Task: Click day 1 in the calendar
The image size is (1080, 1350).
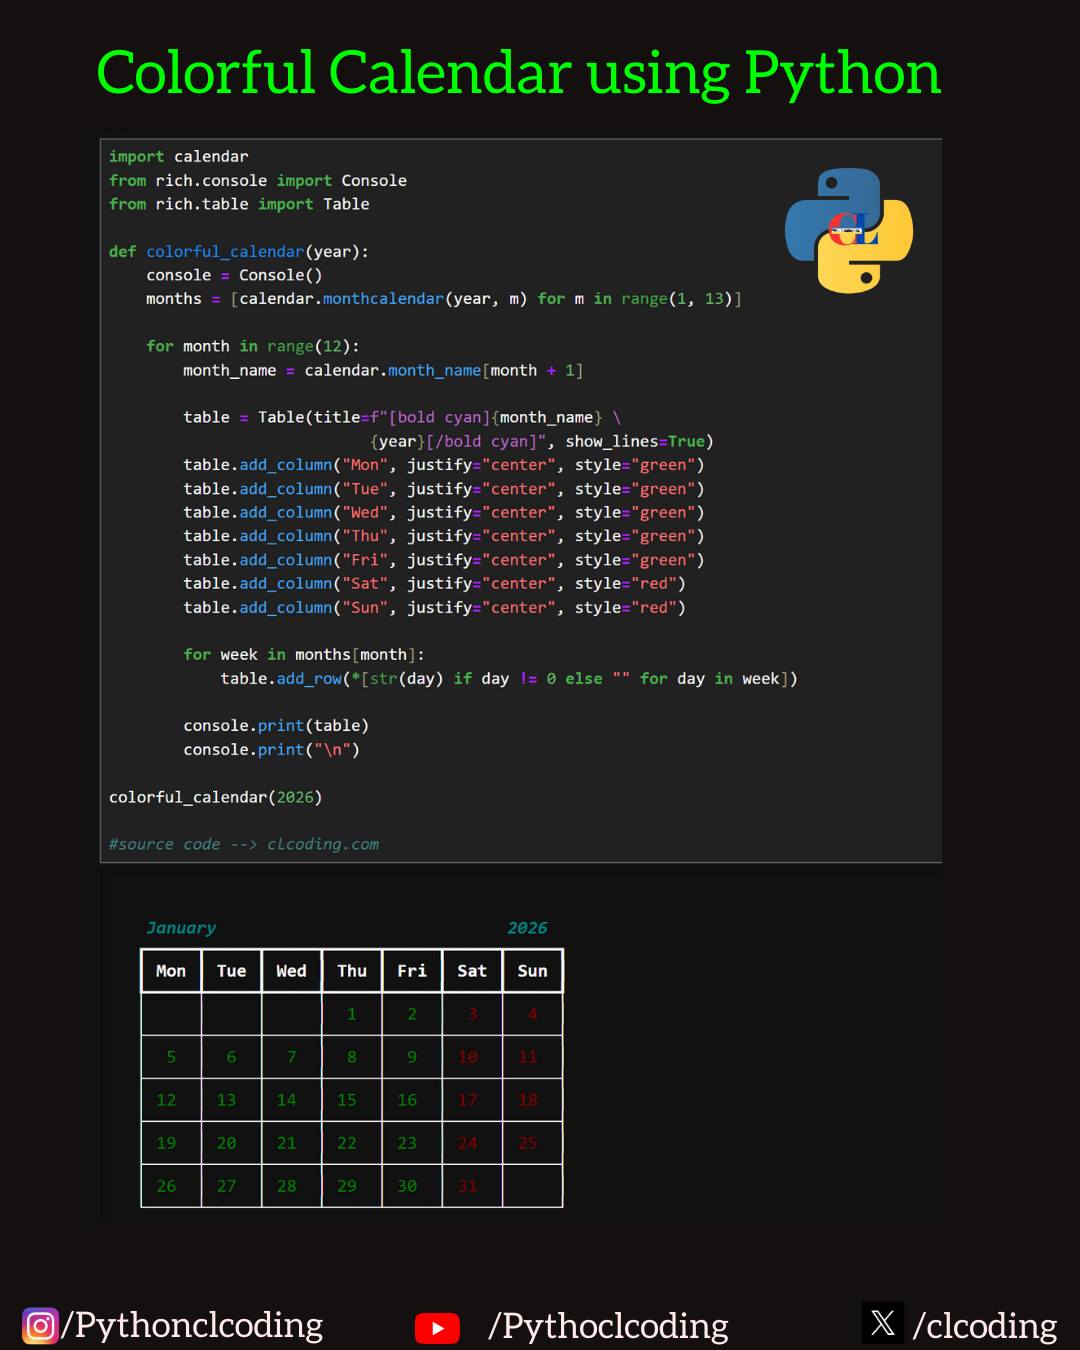Action: pos(352,1014)
